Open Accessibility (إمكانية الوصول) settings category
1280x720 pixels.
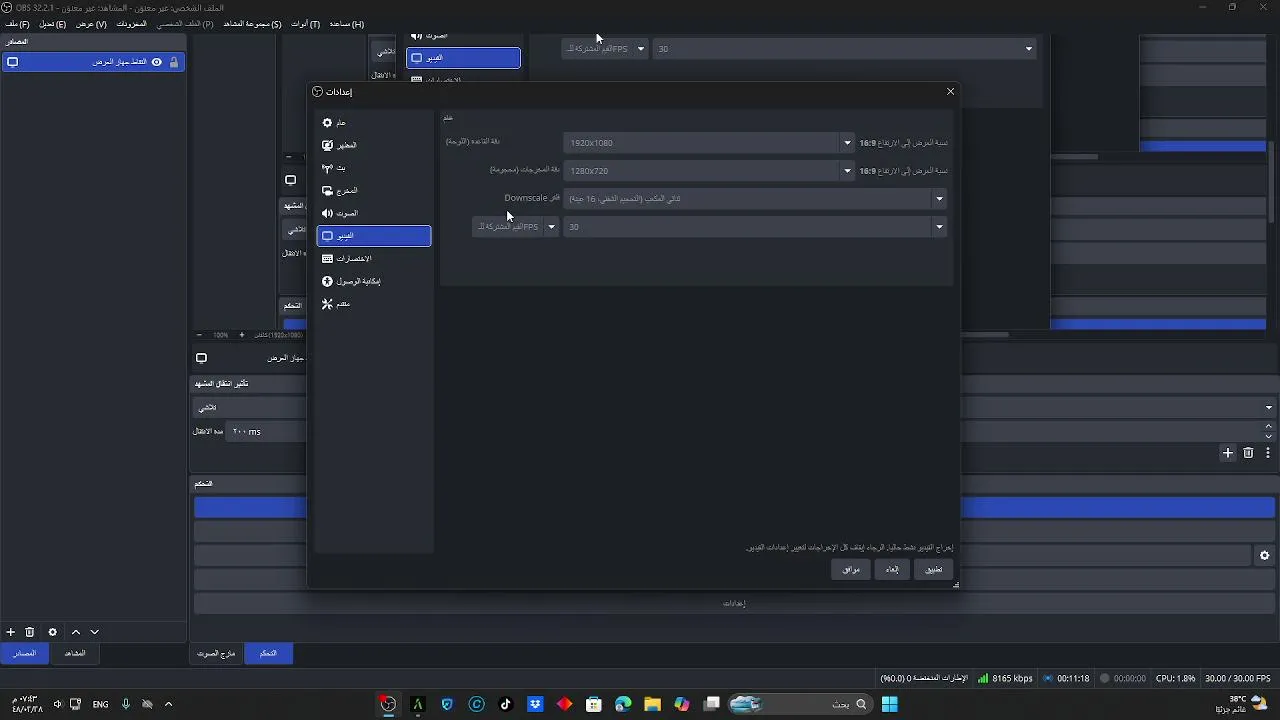pyautogui.click(x=373, y=281)
